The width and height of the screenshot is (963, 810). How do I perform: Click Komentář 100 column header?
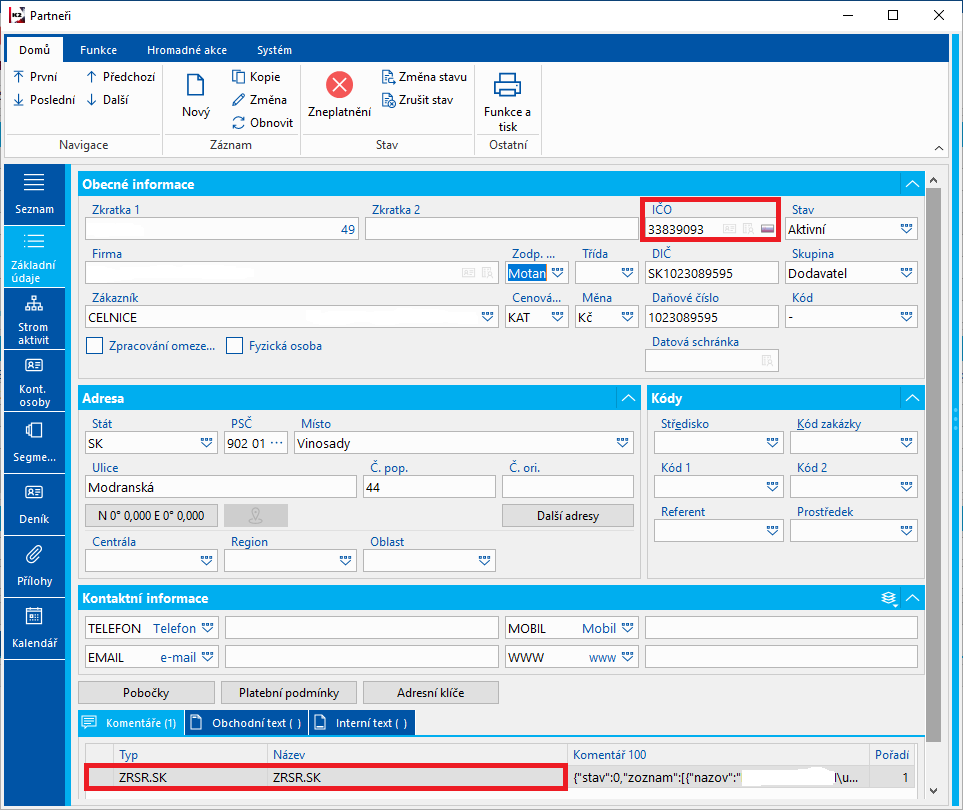point(718,755)
